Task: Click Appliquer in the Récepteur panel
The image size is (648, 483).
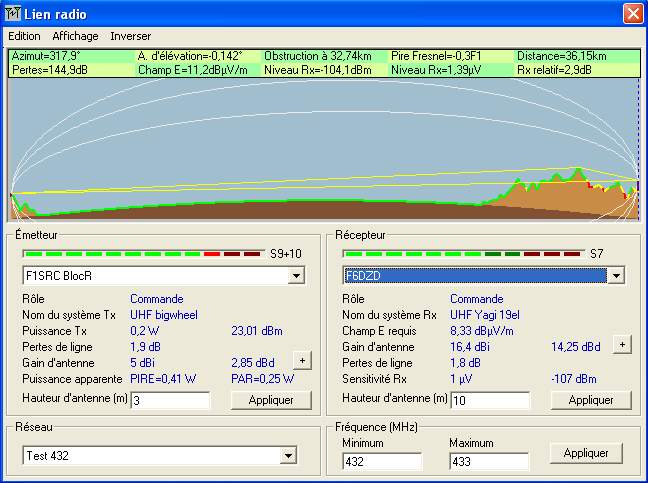Action: pyautogui.click(x=591, y=400)
